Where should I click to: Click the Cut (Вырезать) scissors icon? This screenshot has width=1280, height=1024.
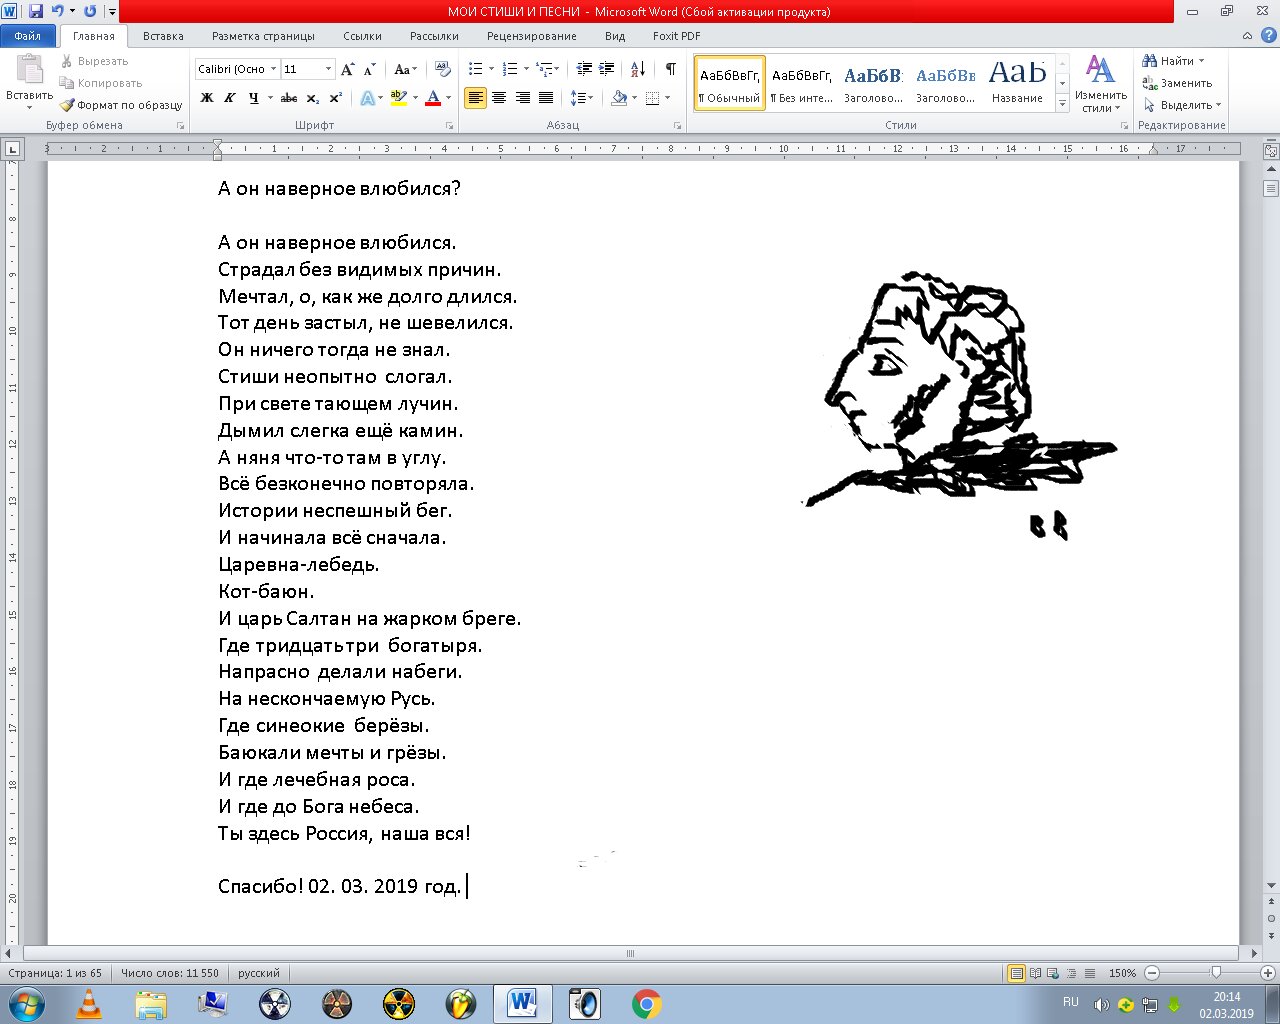pos(67,61)
